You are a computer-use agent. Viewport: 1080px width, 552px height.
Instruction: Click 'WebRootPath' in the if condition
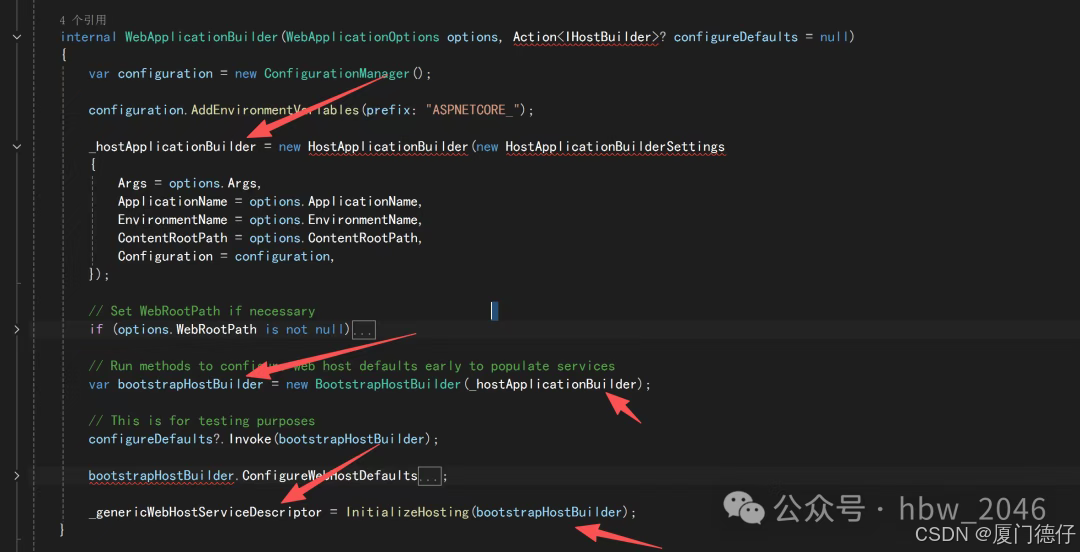pyautogui.click(x=216, y=329)
